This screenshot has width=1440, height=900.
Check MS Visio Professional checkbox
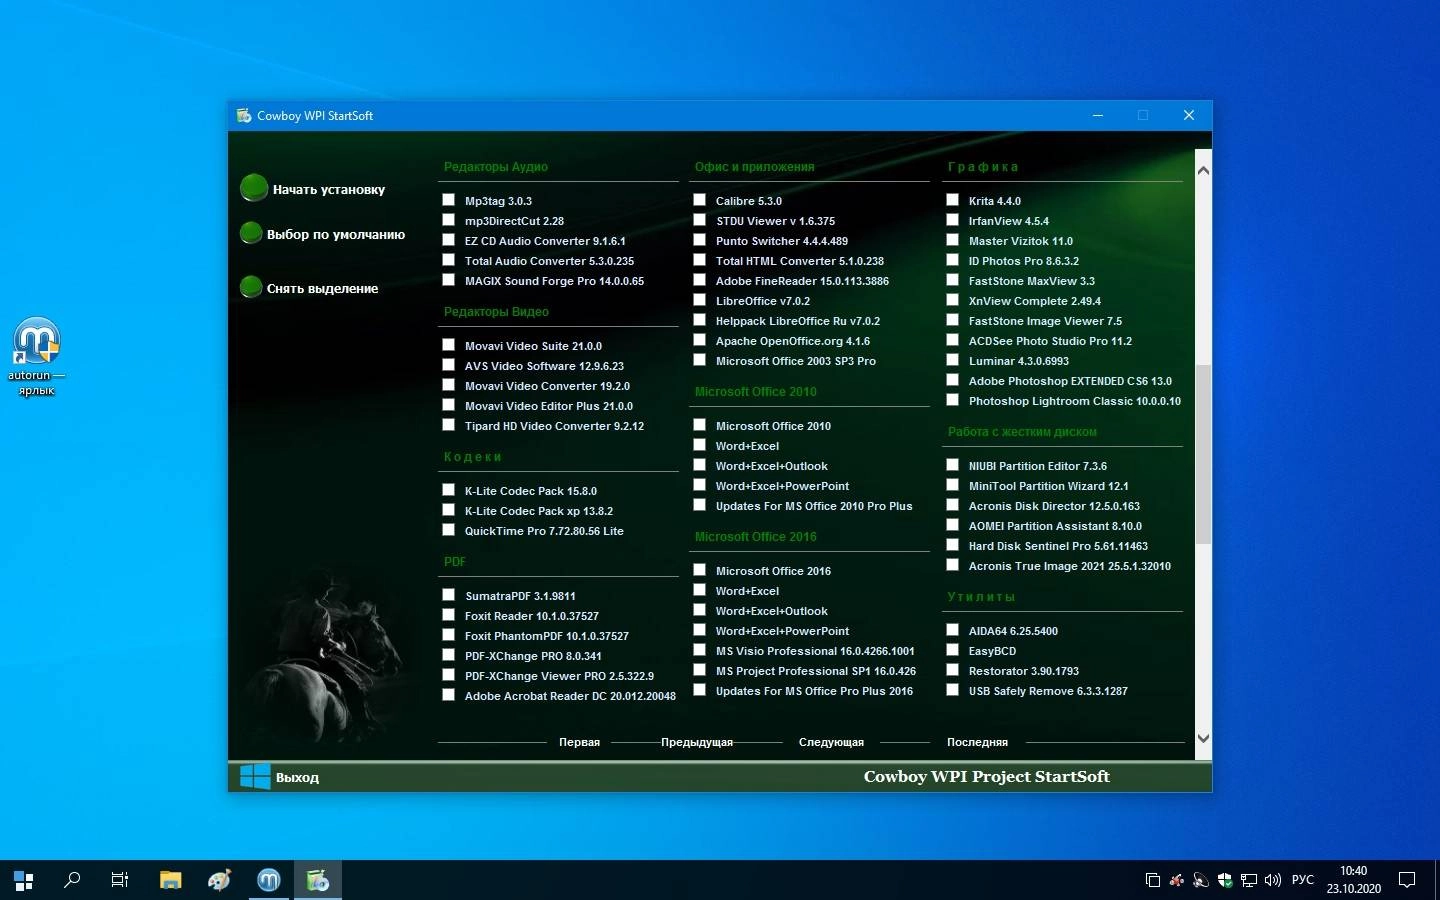[700, 650]
